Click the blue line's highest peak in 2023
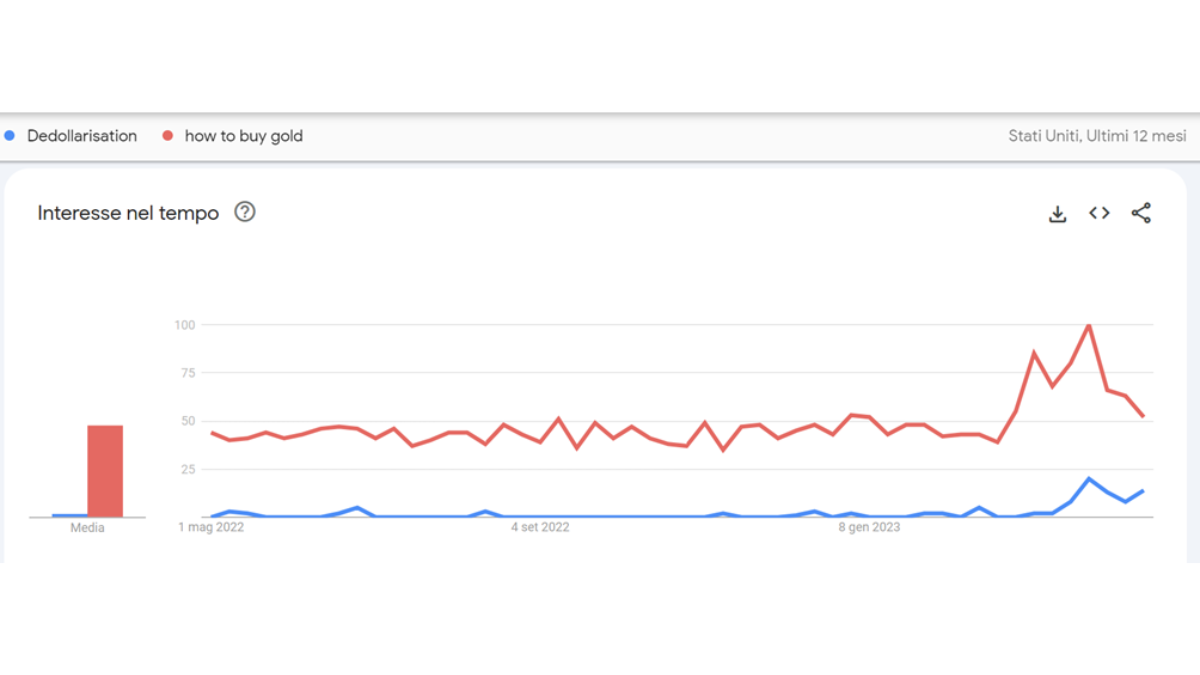This screenshot has height=675, width=1200. point(1089,479)
